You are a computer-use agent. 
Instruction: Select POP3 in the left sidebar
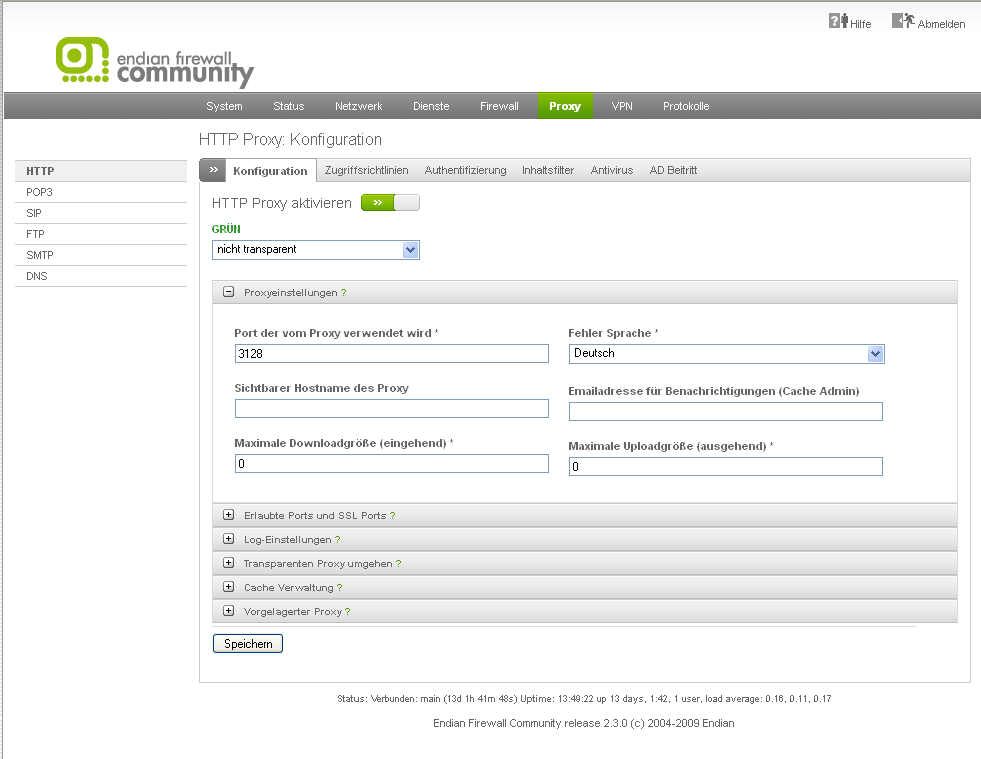40,192
